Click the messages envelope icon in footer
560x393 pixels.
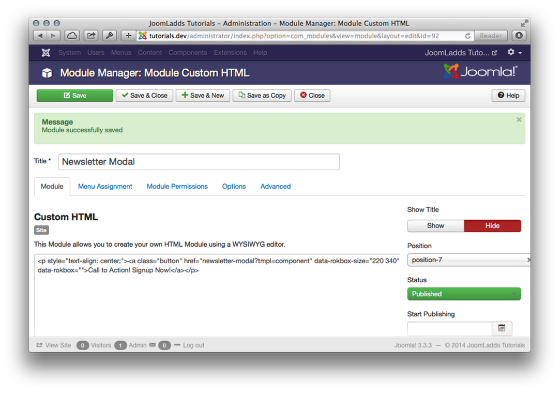[152, 345]
